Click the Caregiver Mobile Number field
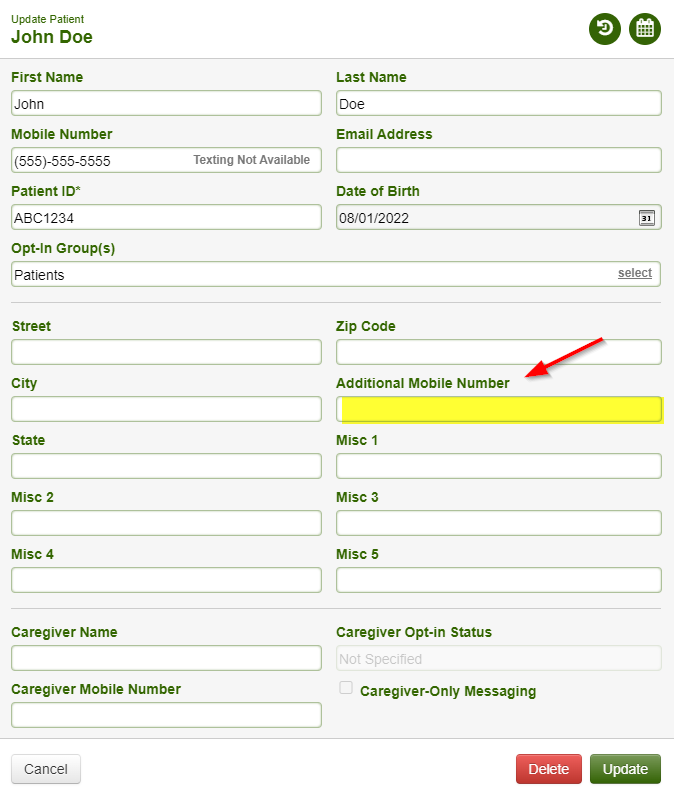Screen dimensions: 674x796 [x=166, y=715]
